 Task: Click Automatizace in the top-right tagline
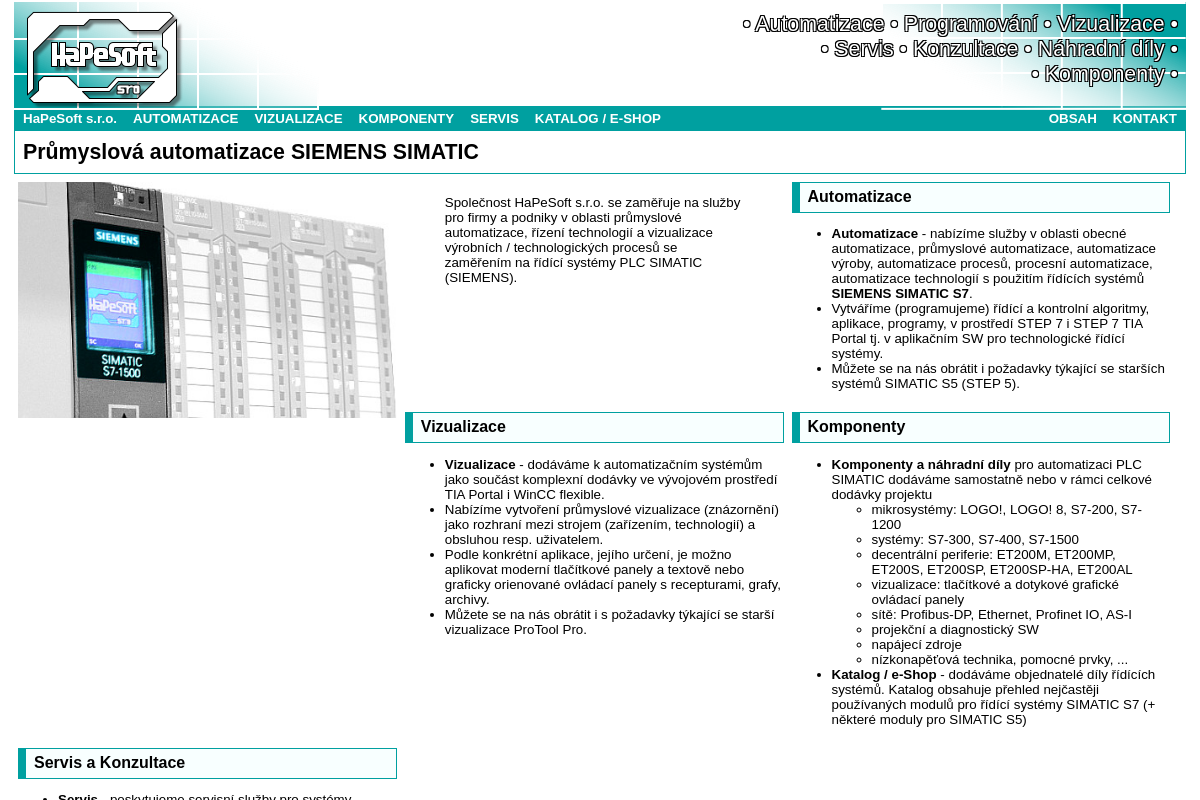click(x=819, y=24)
